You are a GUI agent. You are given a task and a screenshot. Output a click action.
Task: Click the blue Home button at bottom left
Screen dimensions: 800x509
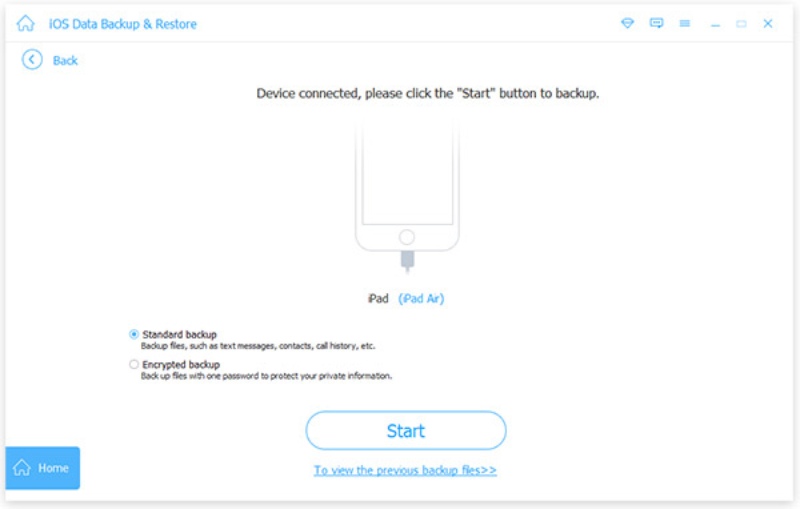click(x=43, y=468)
